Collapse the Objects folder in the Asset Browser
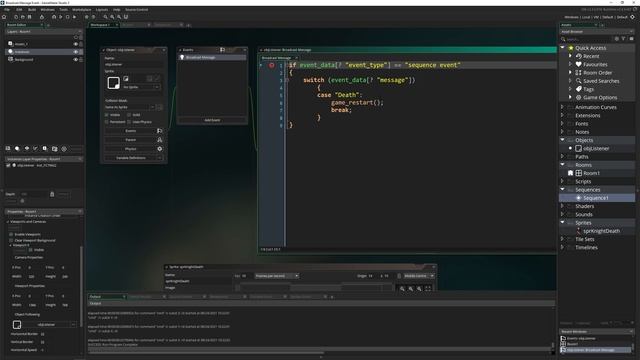Screen dimensions: 640x360 pyautogui.click(x=562, y=140)
